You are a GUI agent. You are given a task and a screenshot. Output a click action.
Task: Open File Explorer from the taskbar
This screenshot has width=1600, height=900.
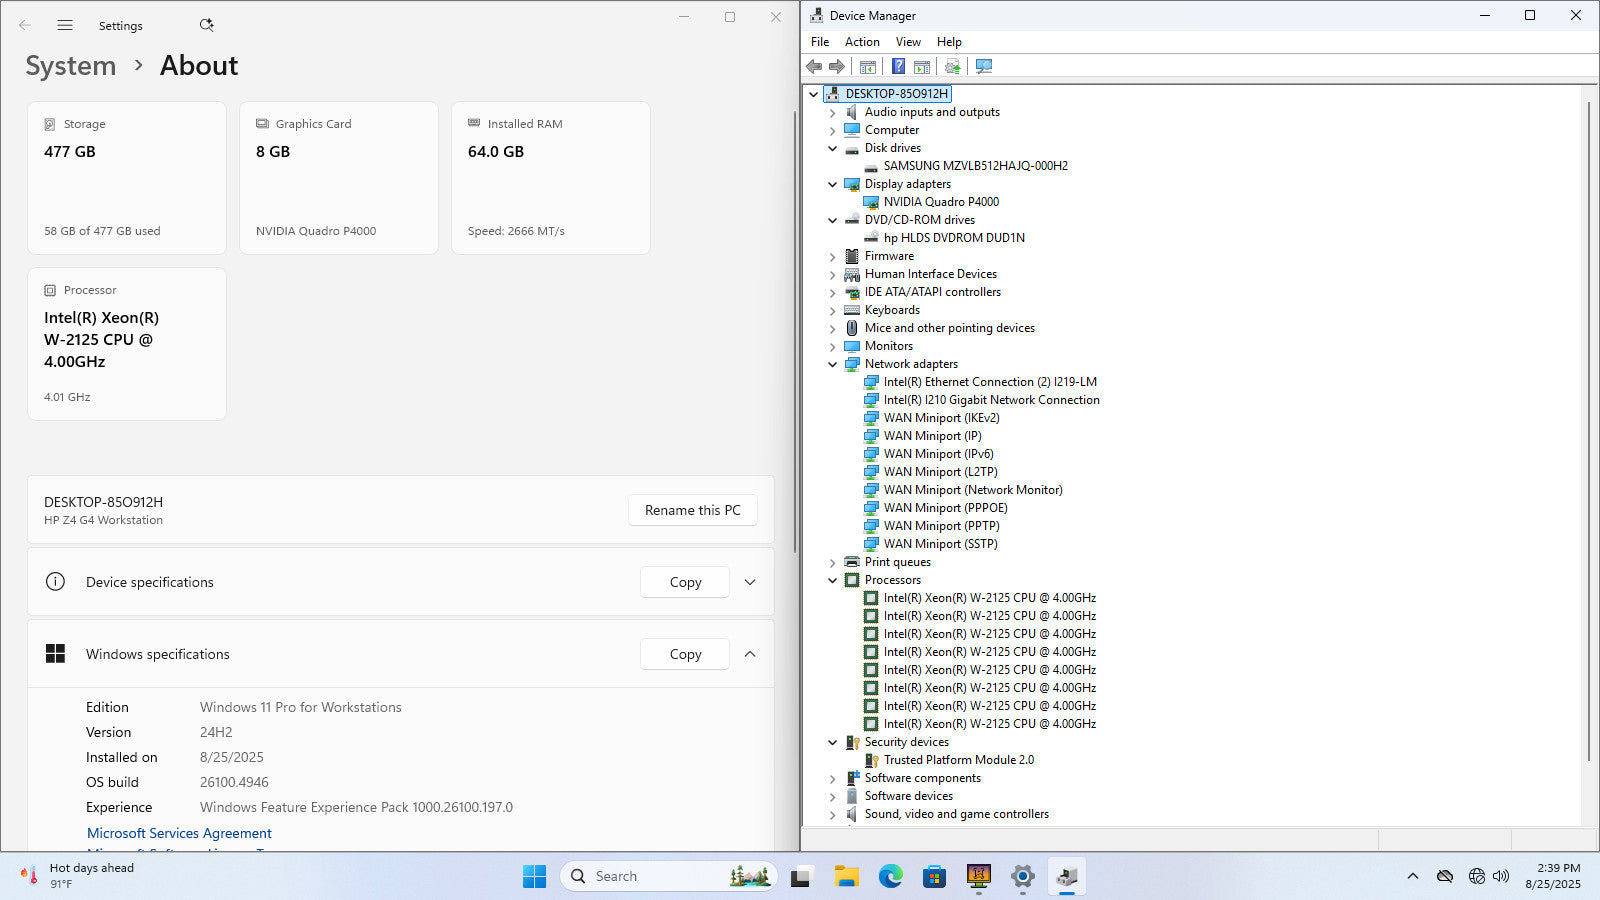847,877
